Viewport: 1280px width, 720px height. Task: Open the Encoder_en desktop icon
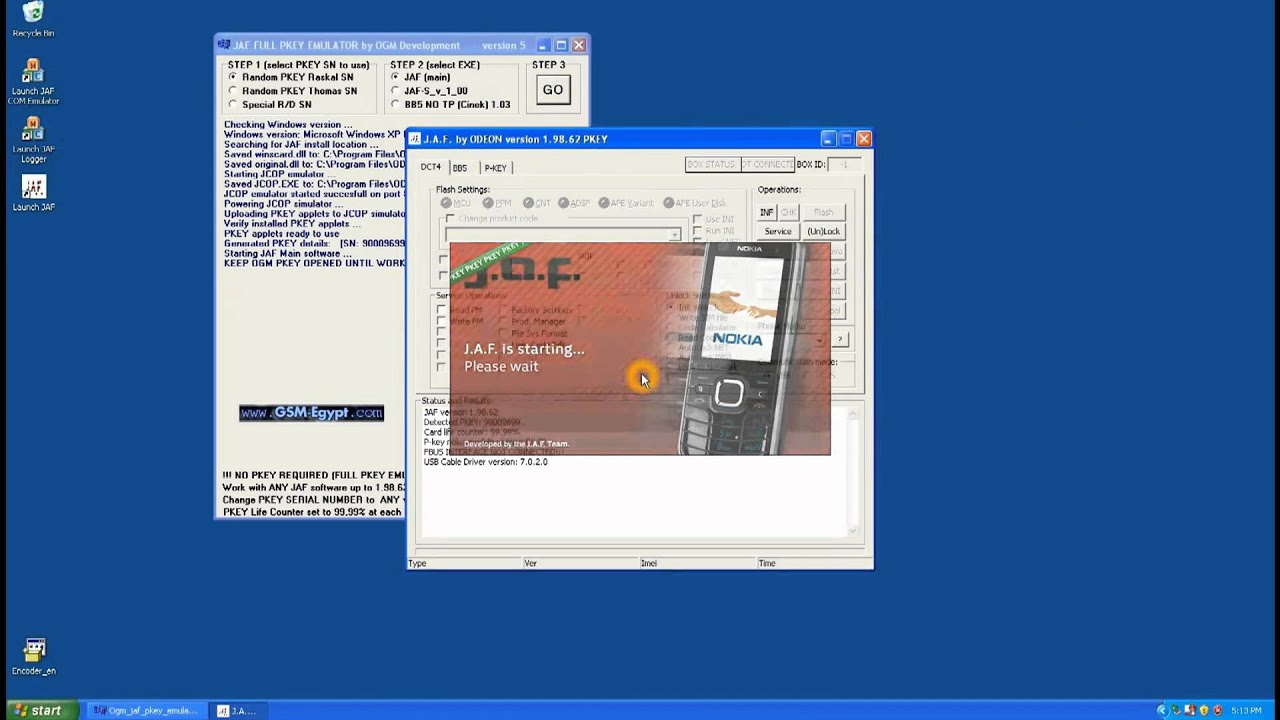coord(34,657)
